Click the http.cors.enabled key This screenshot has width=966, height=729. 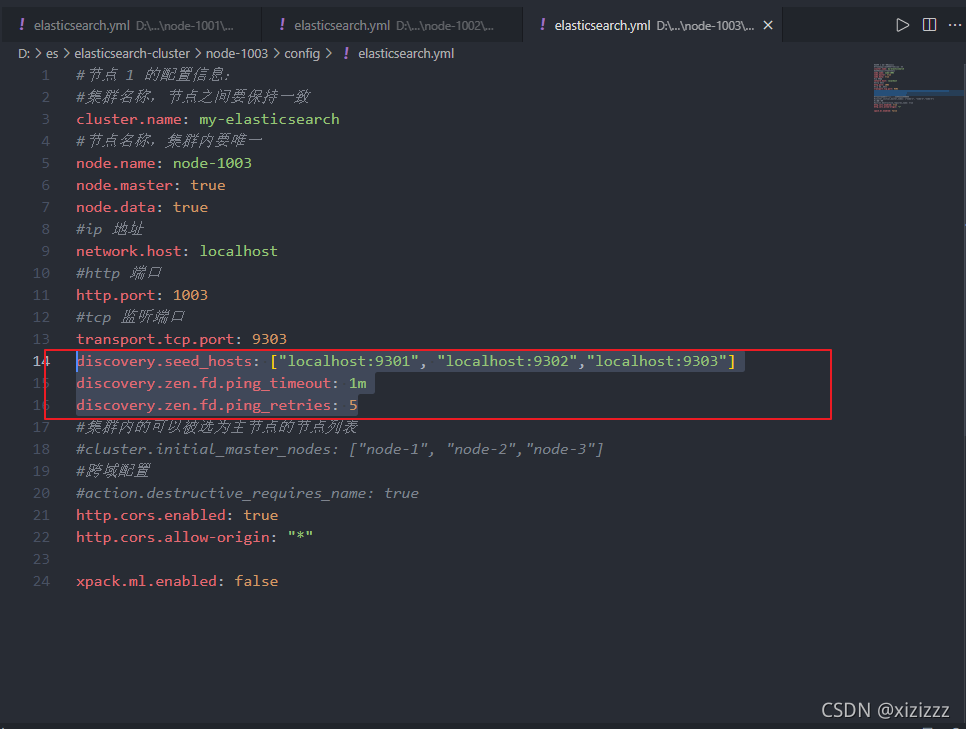point(151,515)
